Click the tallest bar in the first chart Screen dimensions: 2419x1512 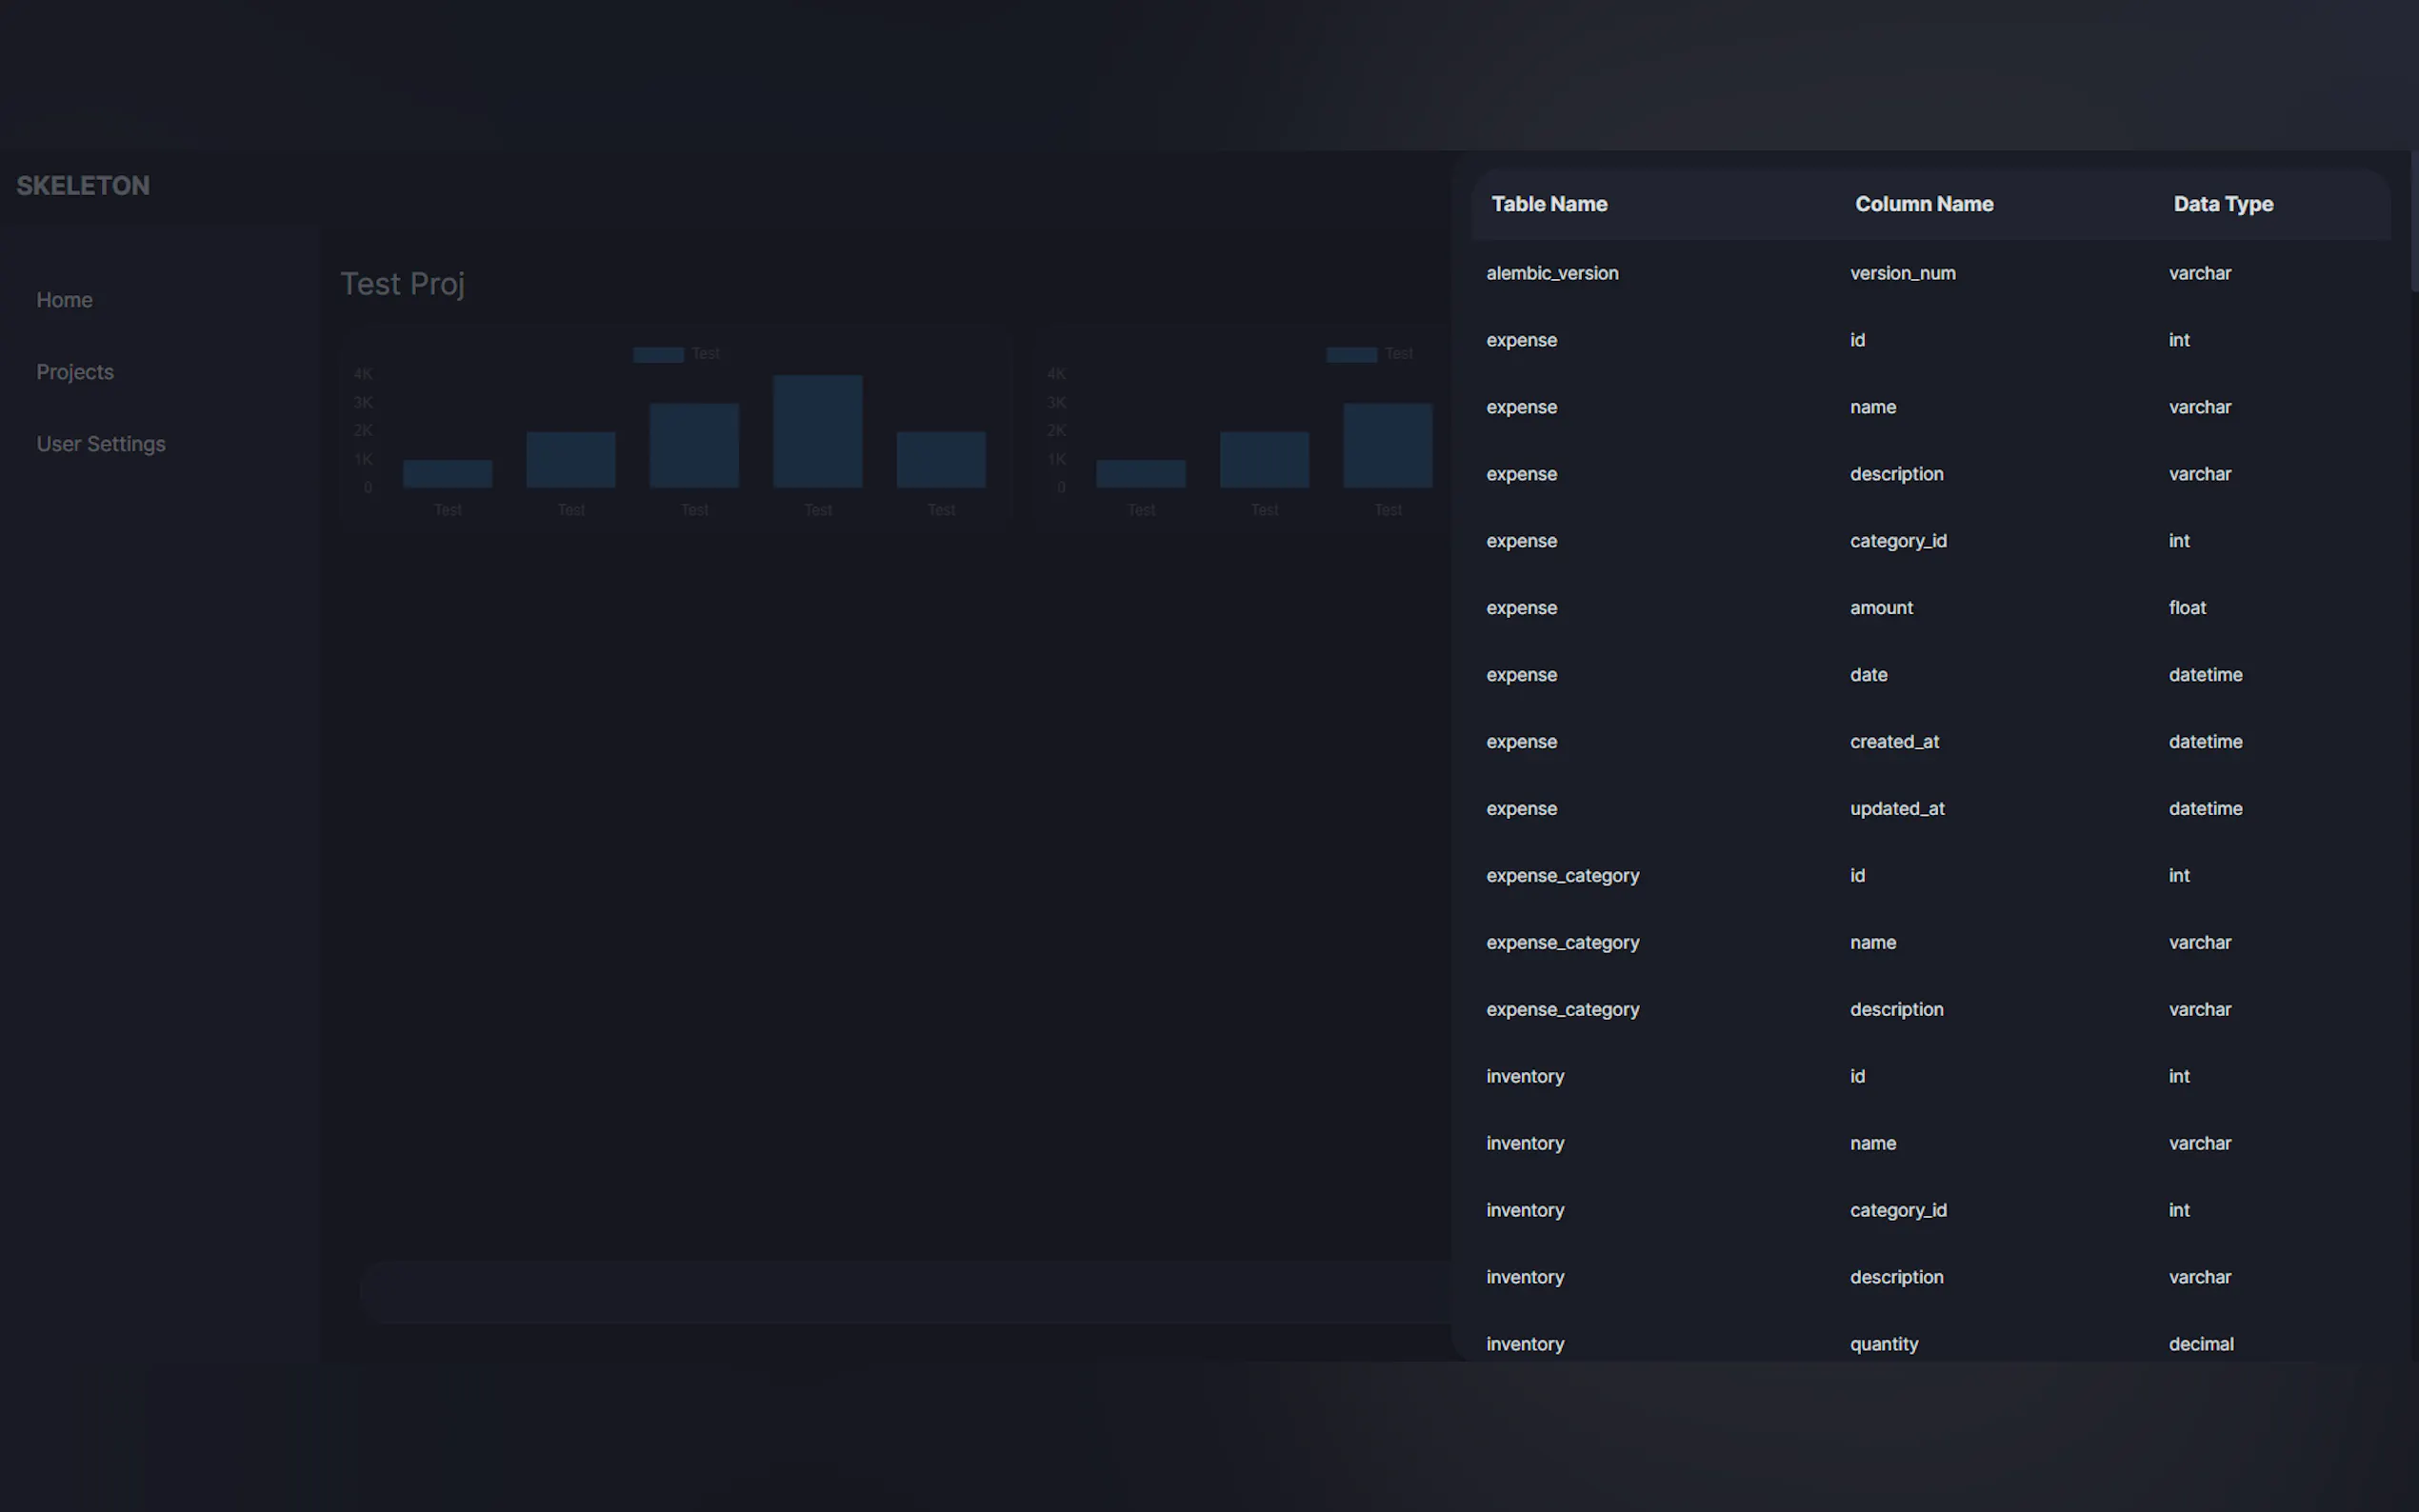point(817,431)
